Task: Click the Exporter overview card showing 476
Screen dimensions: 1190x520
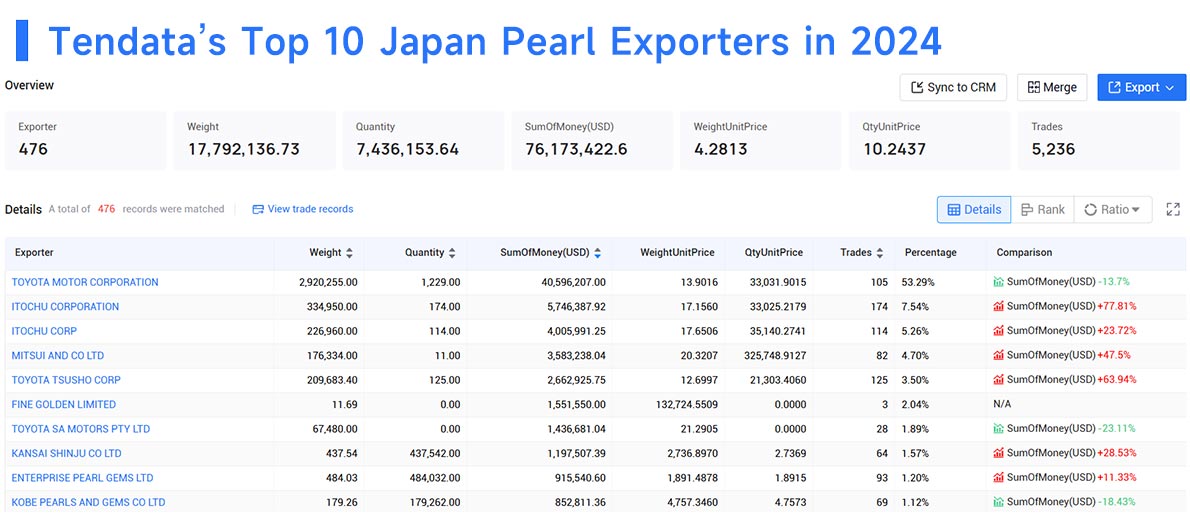Action: click(85, 140)
